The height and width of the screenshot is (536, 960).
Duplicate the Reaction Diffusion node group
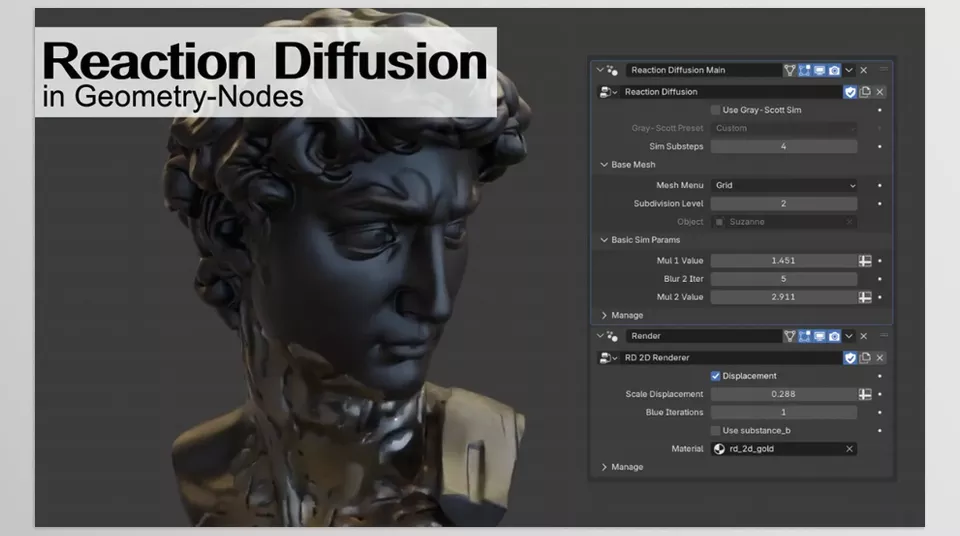(865, 92)
